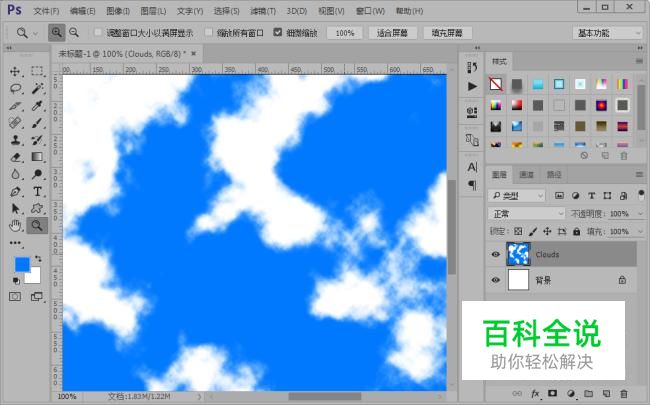Screen dimensions: 650x405
Task: Swap foreground and background colors
Action: coord(38,259)
